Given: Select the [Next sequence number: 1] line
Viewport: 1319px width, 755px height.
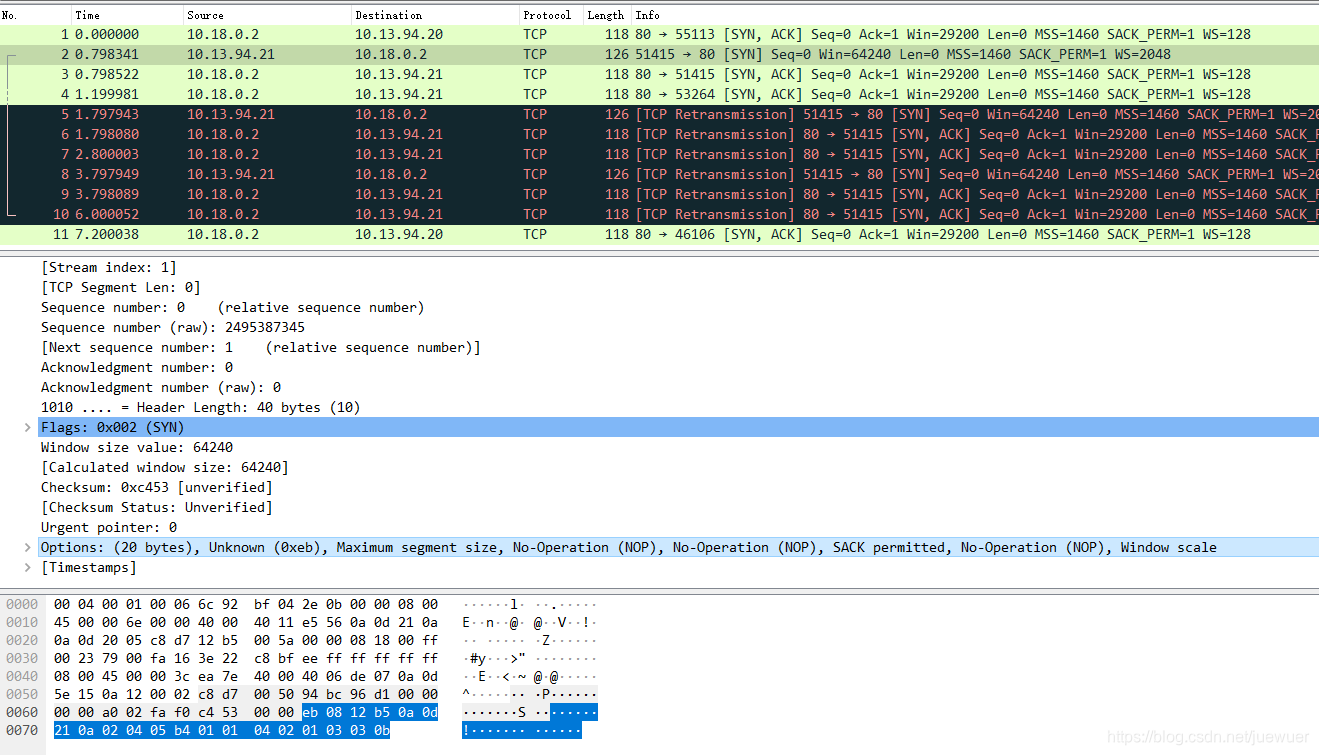Looking at the screenshot, I should (x=261, y=347).
